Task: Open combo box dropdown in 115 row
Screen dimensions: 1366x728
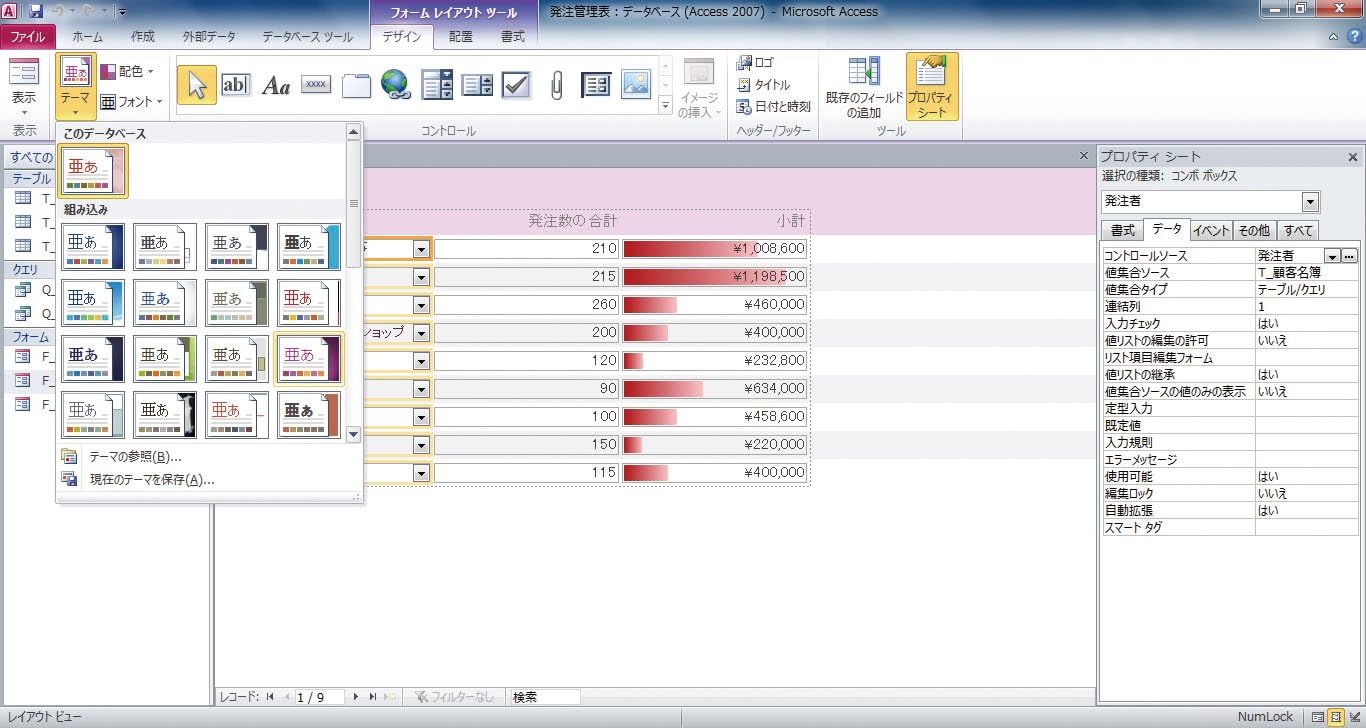Action: 422,472
